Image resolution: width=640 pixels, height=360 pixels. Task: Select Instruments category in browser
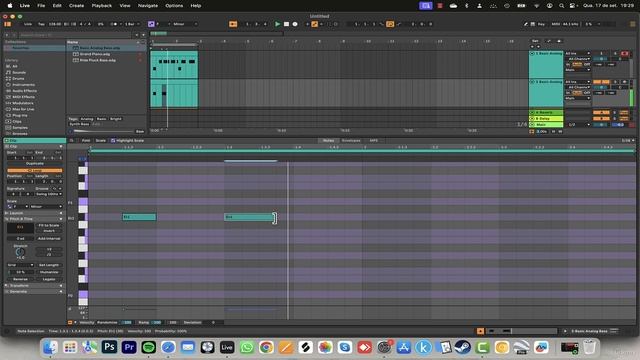pos(23,84)
